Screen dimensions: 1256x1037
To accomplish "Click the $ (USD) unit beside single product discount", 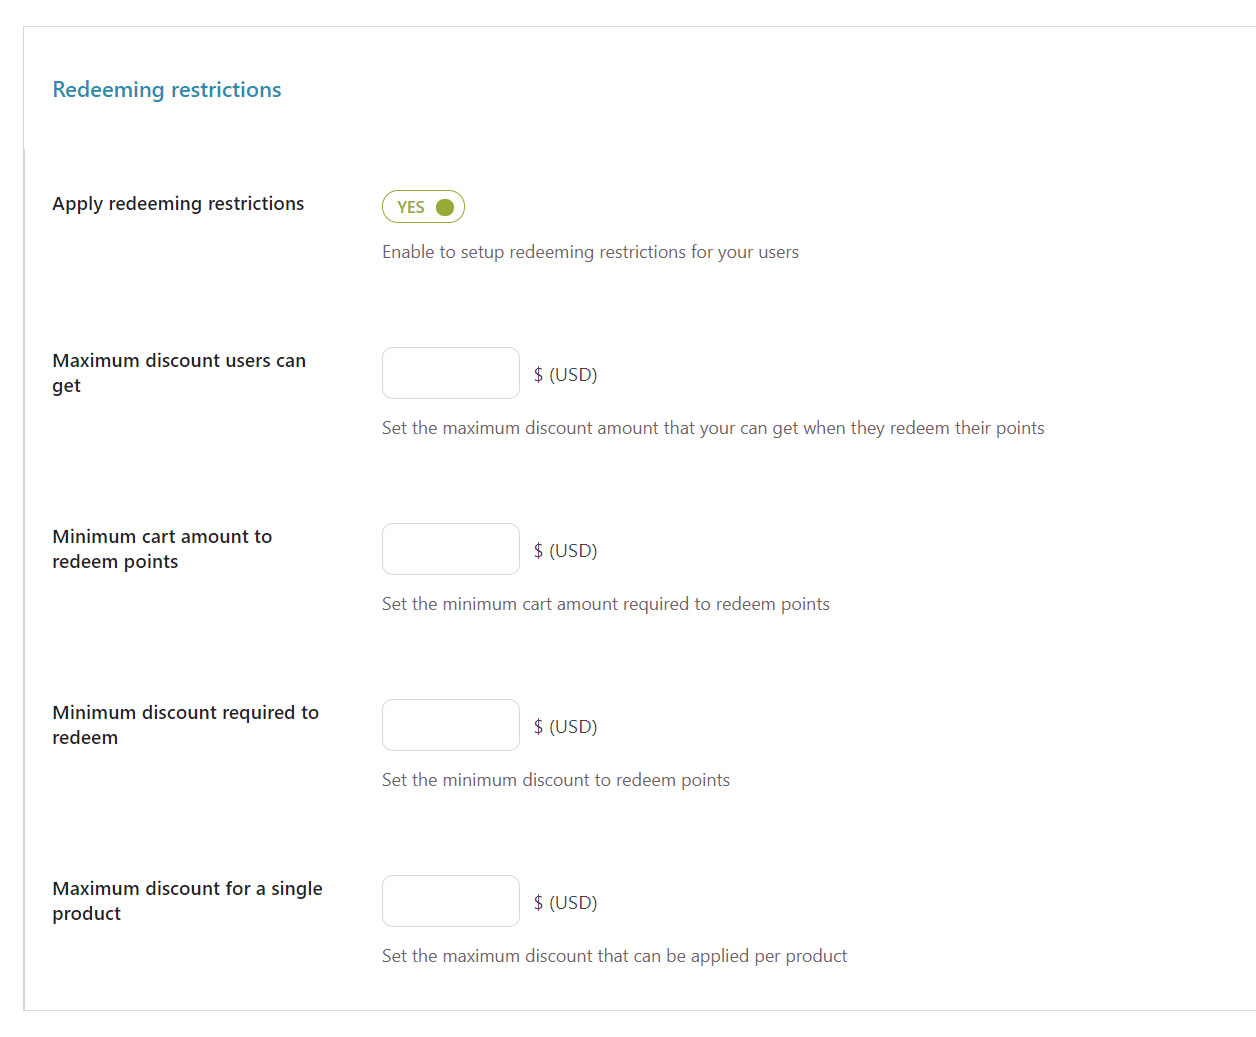I will click(565, 903).
